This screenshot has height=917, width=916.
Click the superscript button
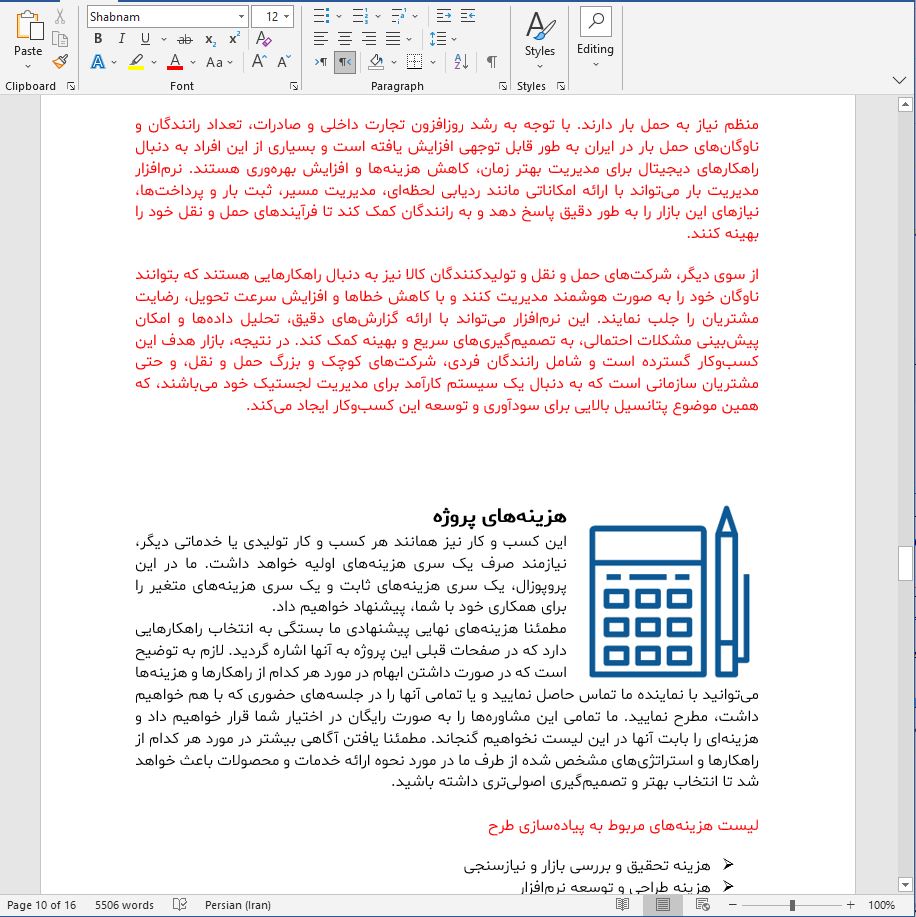coord(234,39)
